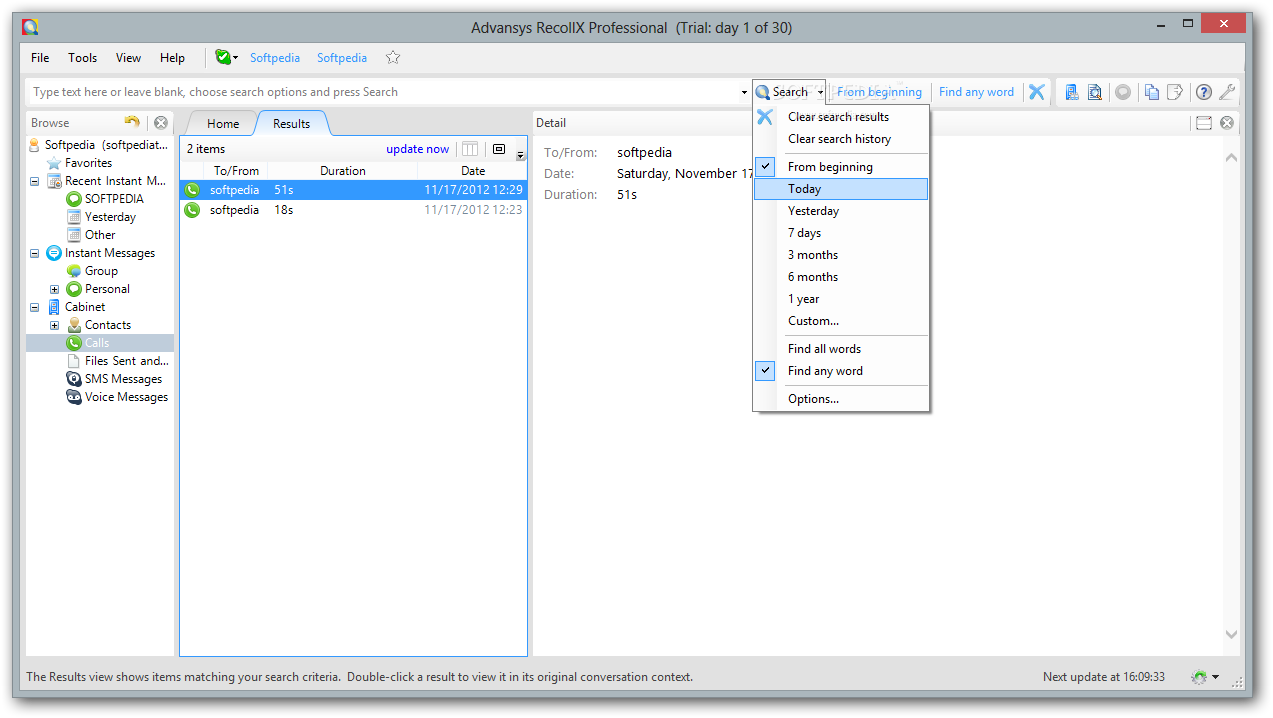Select Custom... in the search menu
Image resolution: width=1273 pixels, height=718 pixels.
[841, 321]
